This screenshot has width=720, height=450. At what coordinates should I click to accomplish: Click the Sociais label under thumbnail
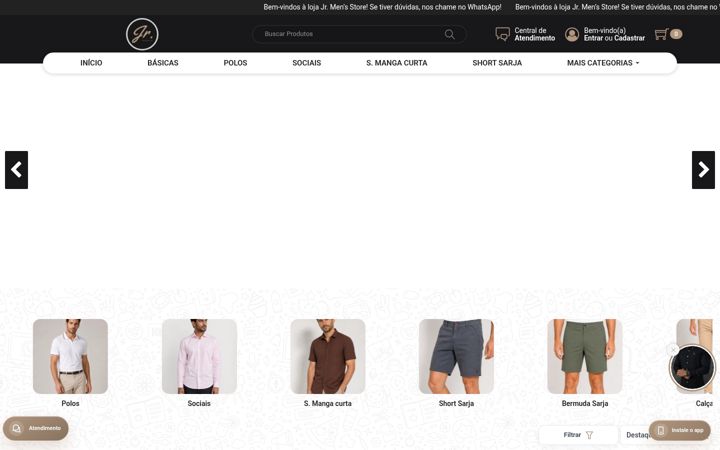pyautogui.click(x=199, y=404)
